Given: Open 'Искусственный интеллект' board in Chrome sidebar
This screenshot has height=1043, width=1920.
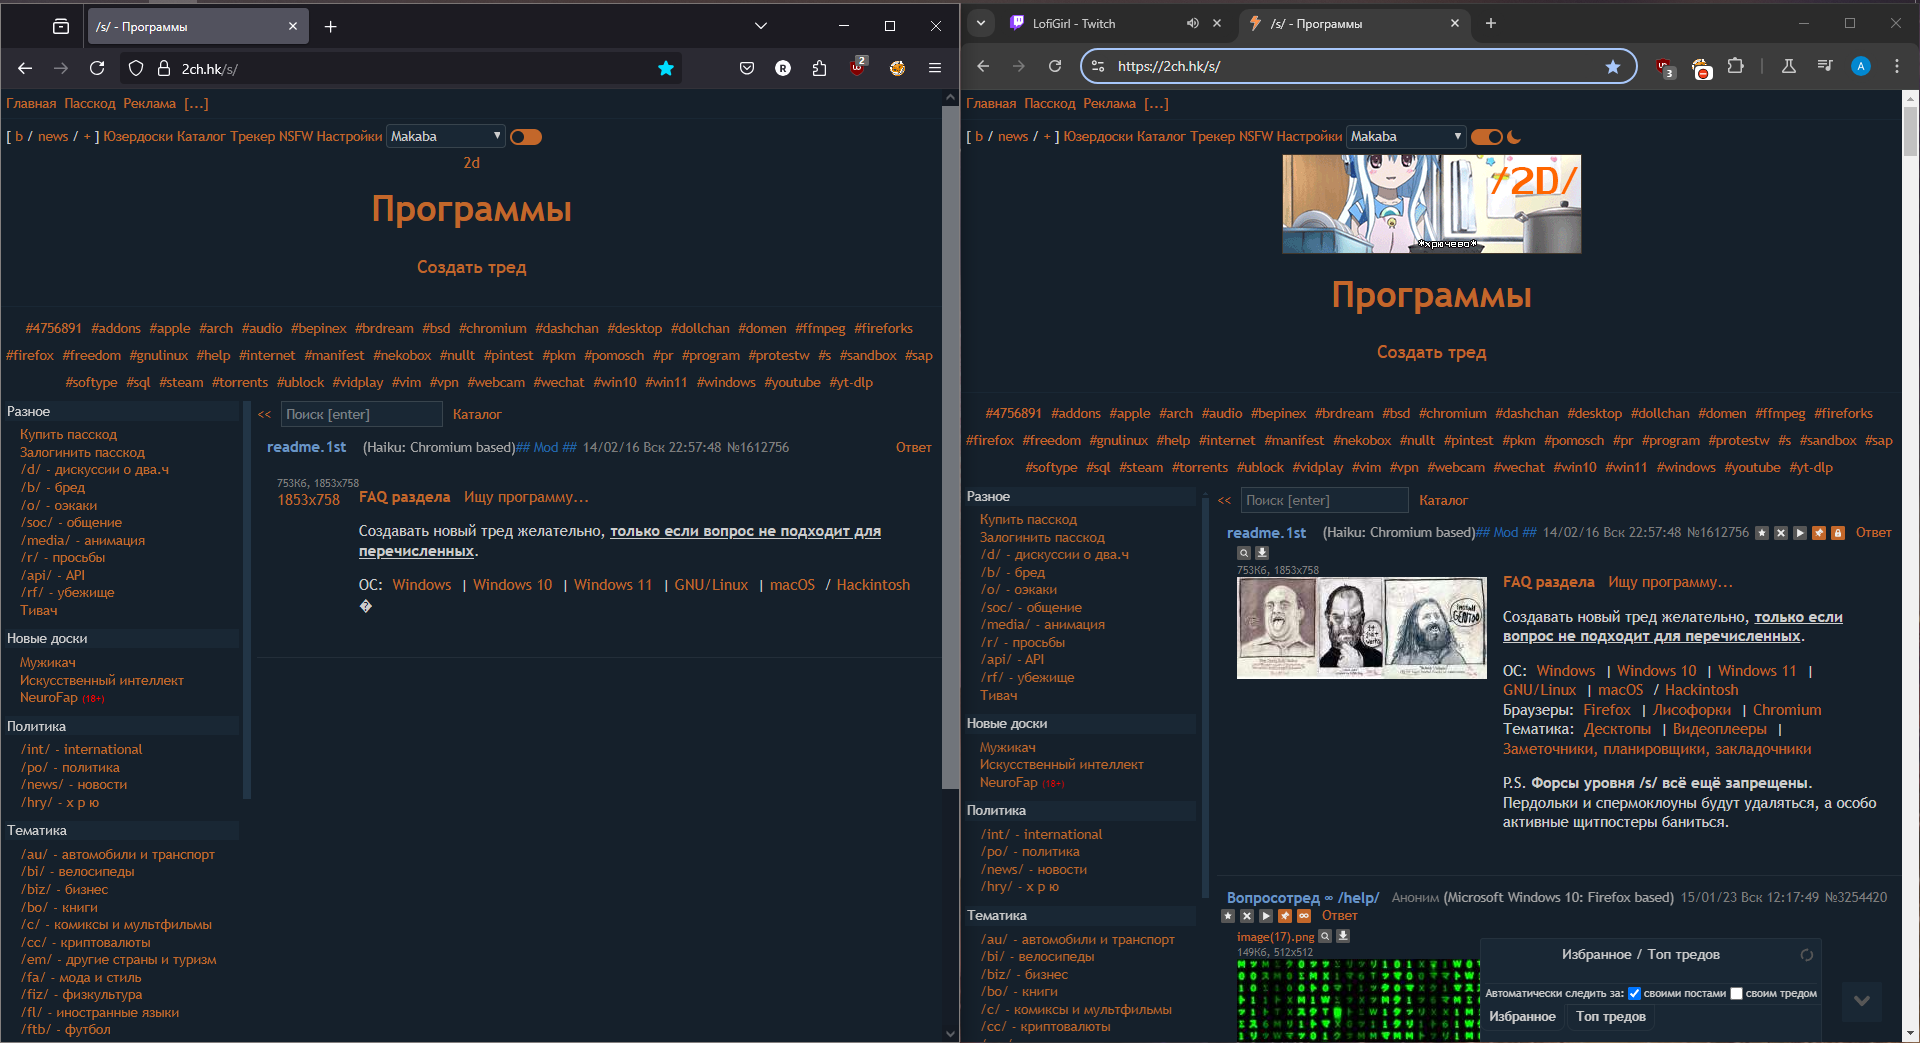Looking at the screenshot, I should point(1061,765).
